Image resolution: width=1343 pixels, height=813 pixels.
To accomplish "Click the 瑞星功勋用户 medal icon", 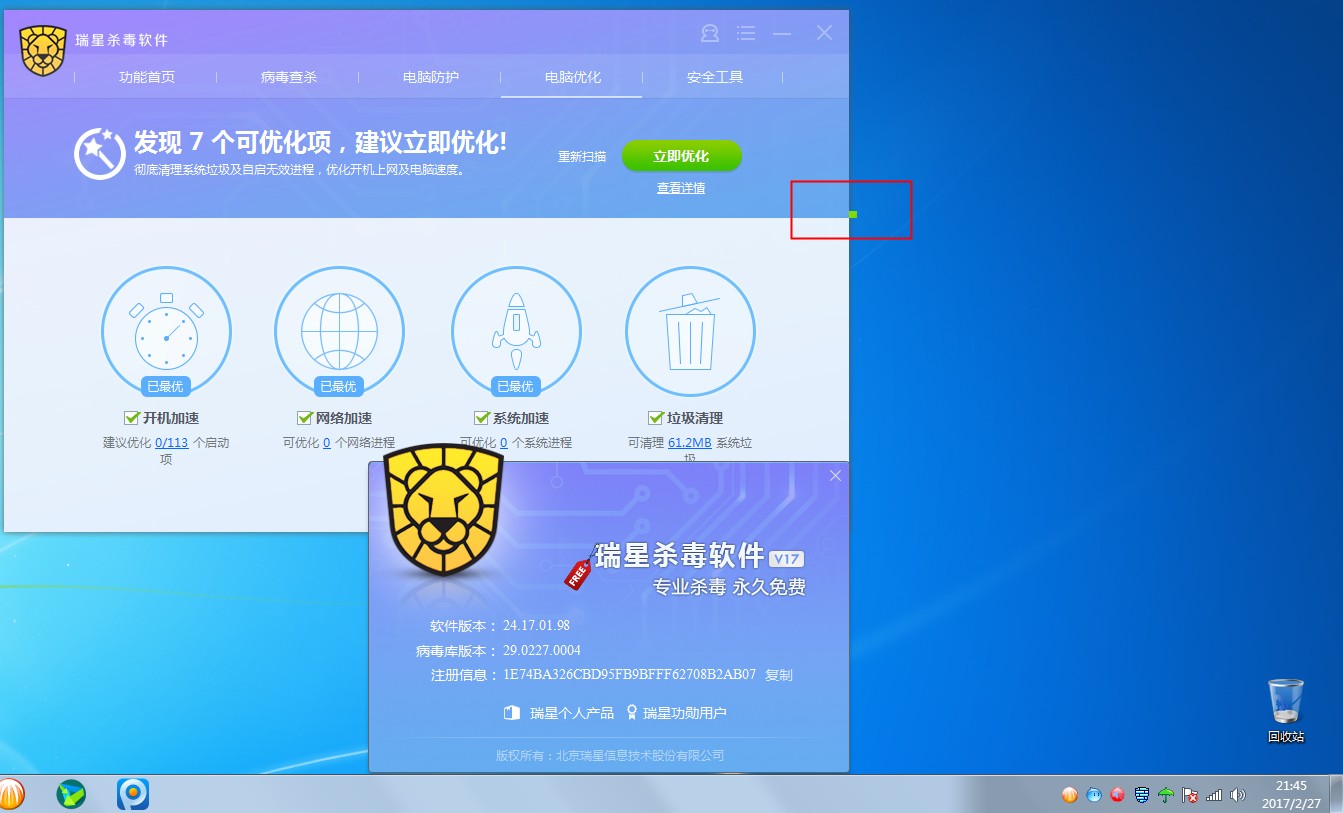I will pos(632,713).
